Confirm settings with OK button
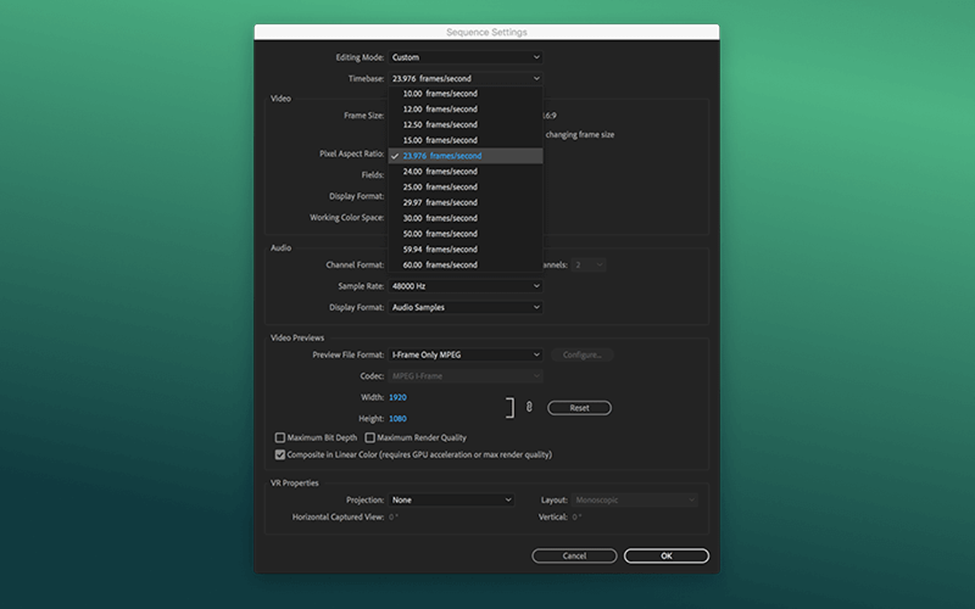Image resolution: width=975 pixels, height=609 pixels. 667,556
